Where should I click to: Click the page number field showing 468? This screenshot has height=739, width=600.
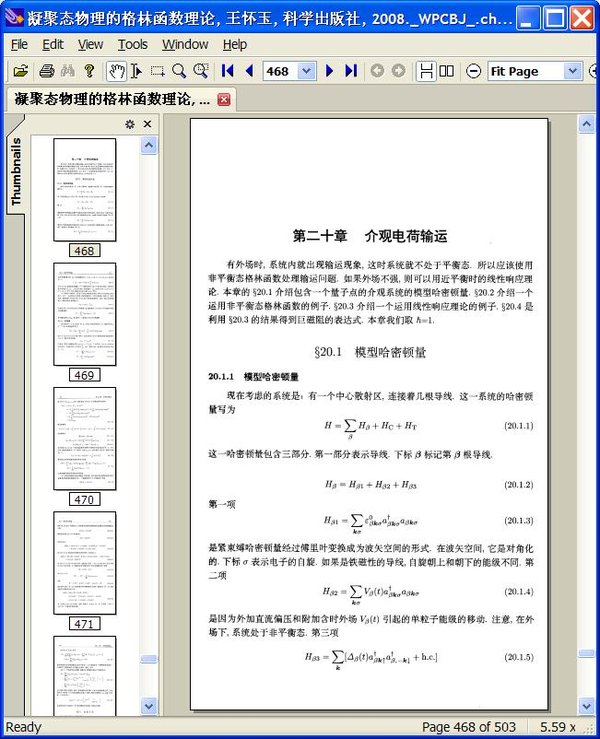pyautogui.click(x=281, y=71)
